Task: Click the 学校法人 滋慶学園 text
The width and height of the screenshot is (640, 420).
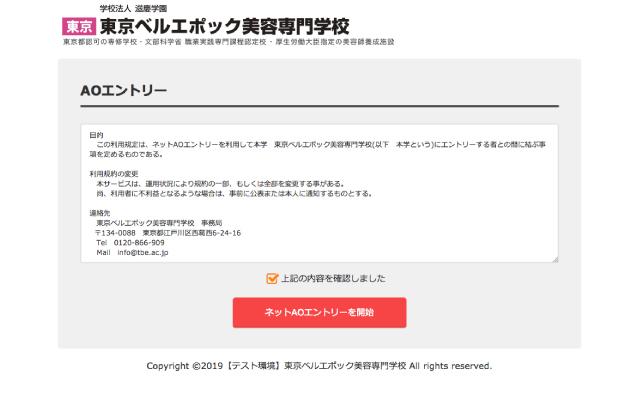Action: [x=133, y=9]
